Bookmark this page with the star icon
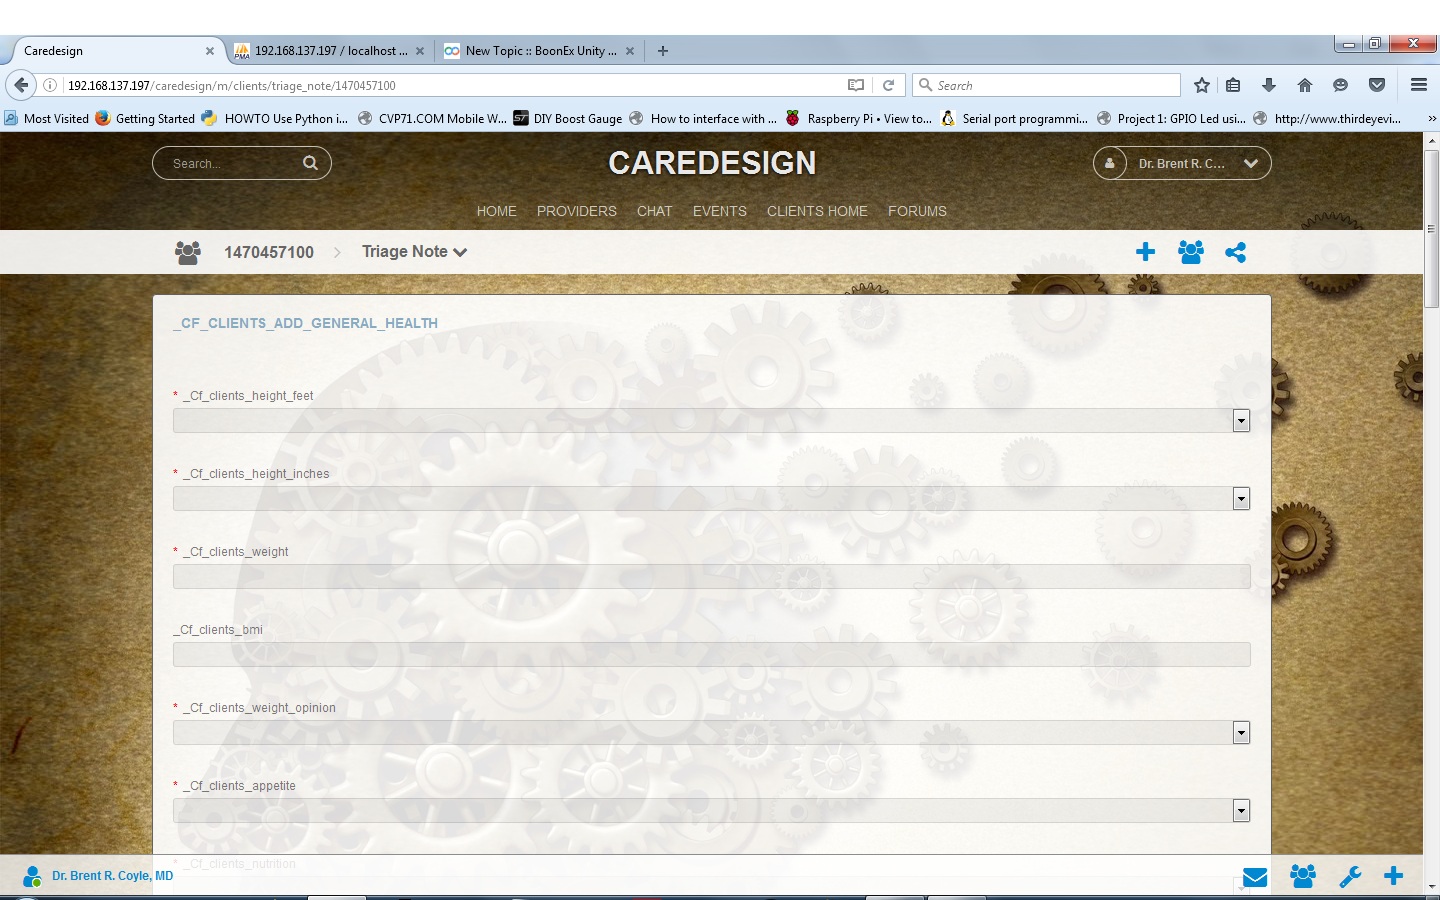Viewport: 1440px width, 900px height. 1202,85
